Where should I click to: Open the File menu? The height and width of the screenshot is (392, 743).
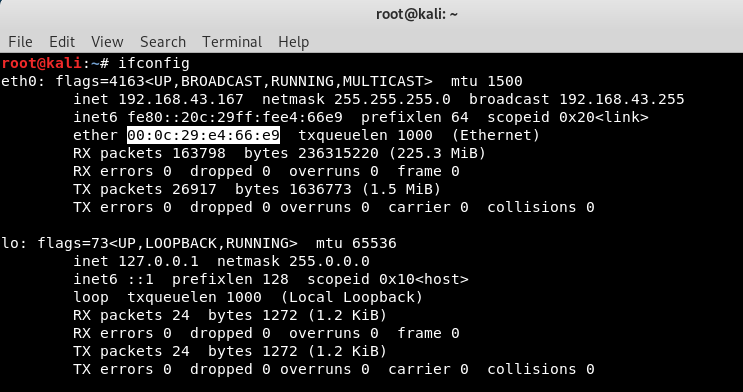[x=20, y=42]
